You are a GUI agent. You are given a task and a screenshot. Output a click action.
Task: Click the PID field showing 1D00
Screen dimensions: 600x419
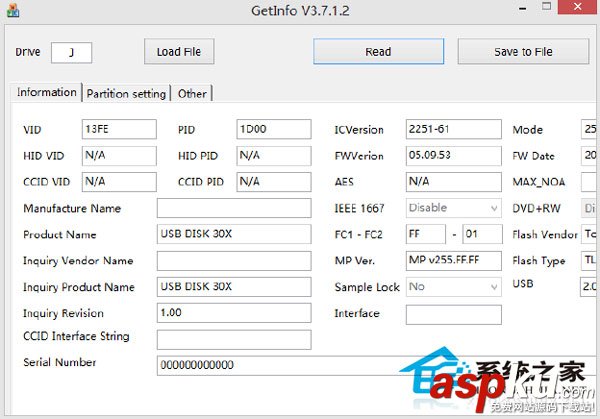(274, 129)
